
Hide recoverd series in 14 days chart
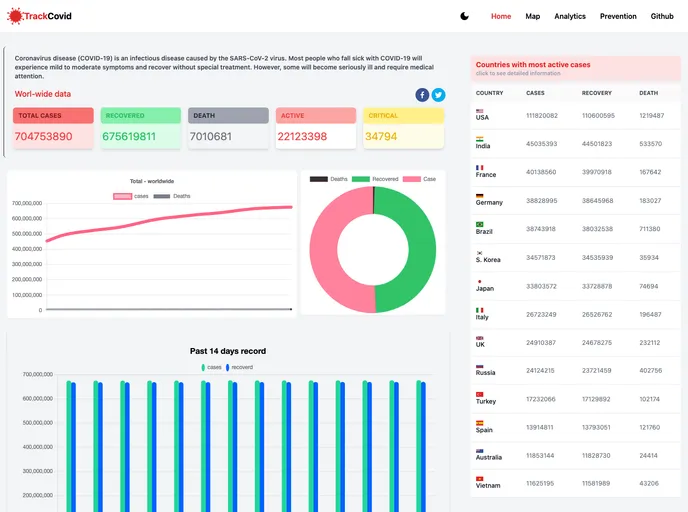[228, 367]
